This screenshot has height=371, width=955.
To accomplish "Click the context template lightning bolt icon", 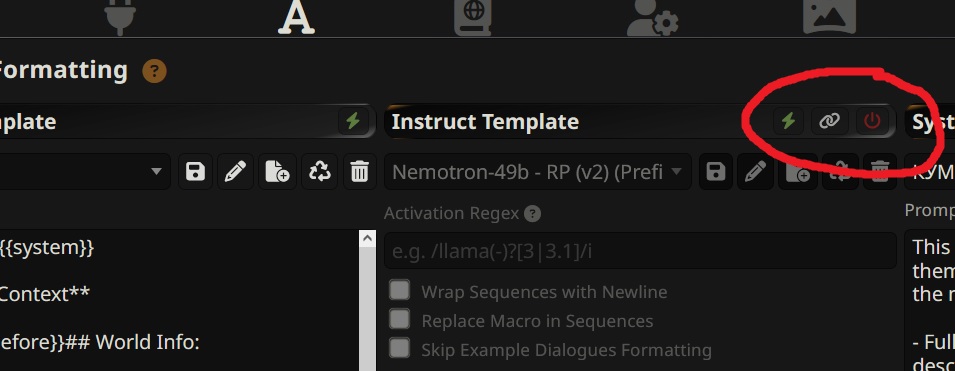I will pos(353,121).
